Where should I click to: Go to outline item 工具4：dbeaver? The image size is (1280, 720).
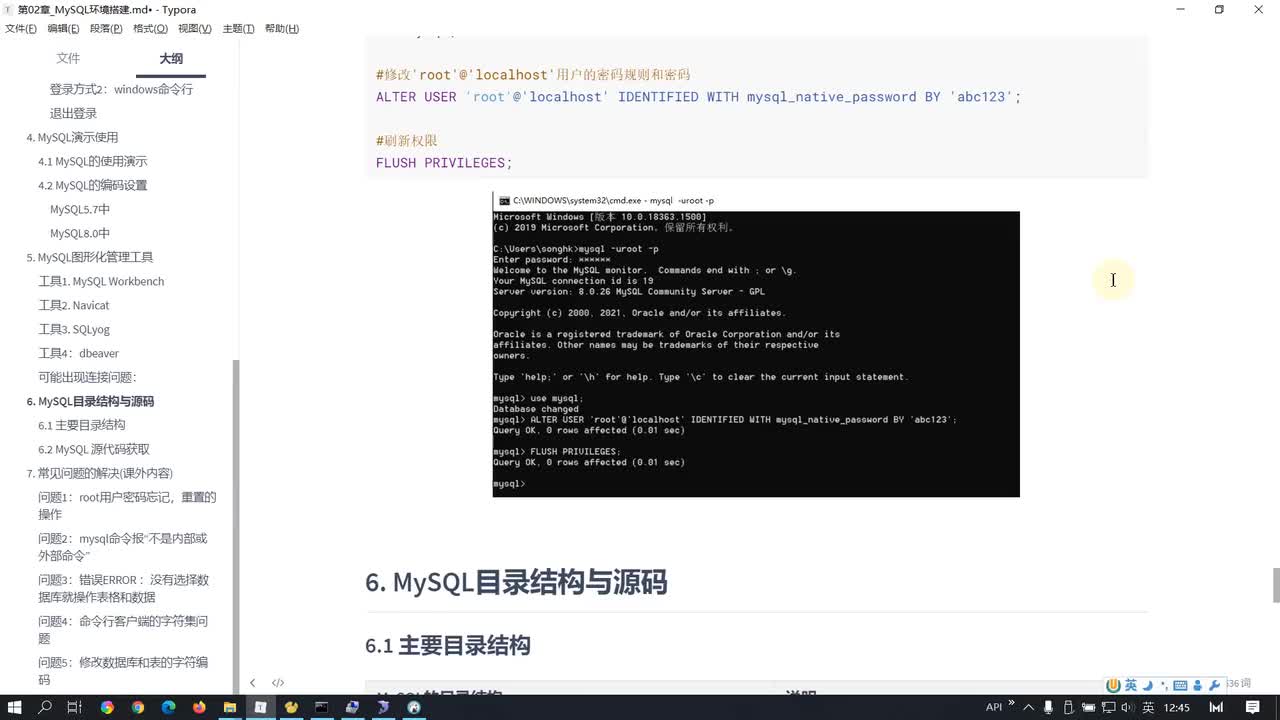tap(78, 353)
